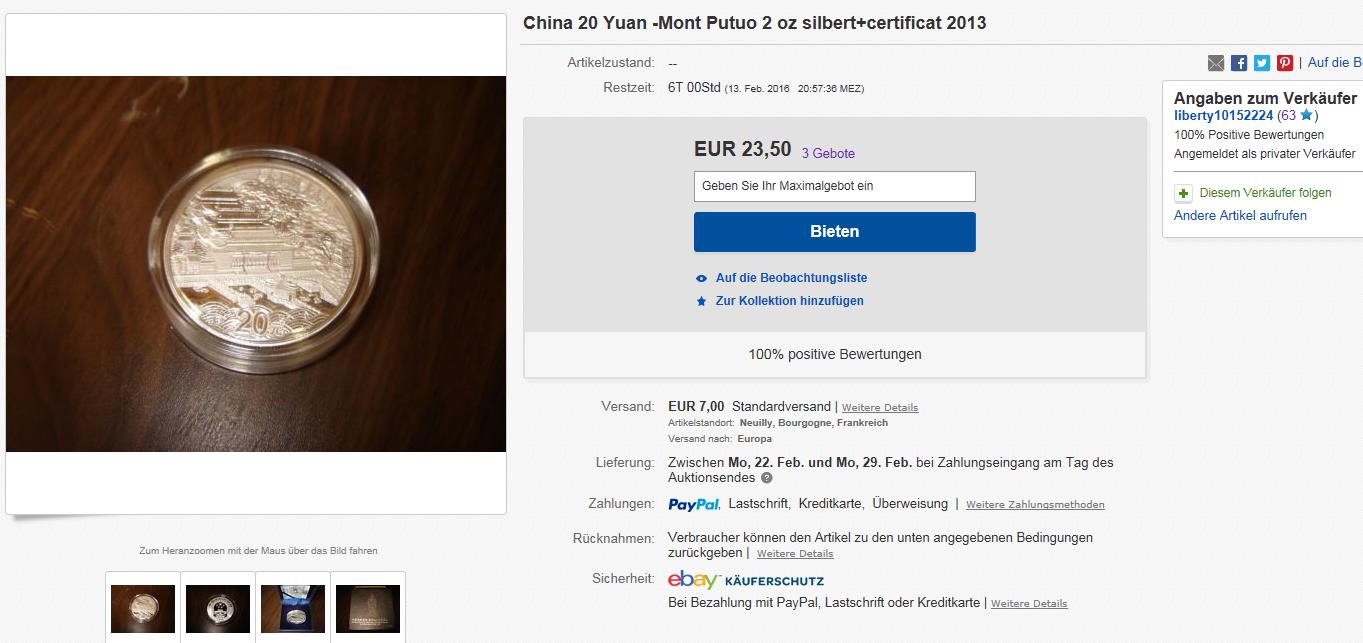This screenshot has height=643, width=1363.
Task: Expand Weitere Zahlungsmethoden
Action: 1035,505
